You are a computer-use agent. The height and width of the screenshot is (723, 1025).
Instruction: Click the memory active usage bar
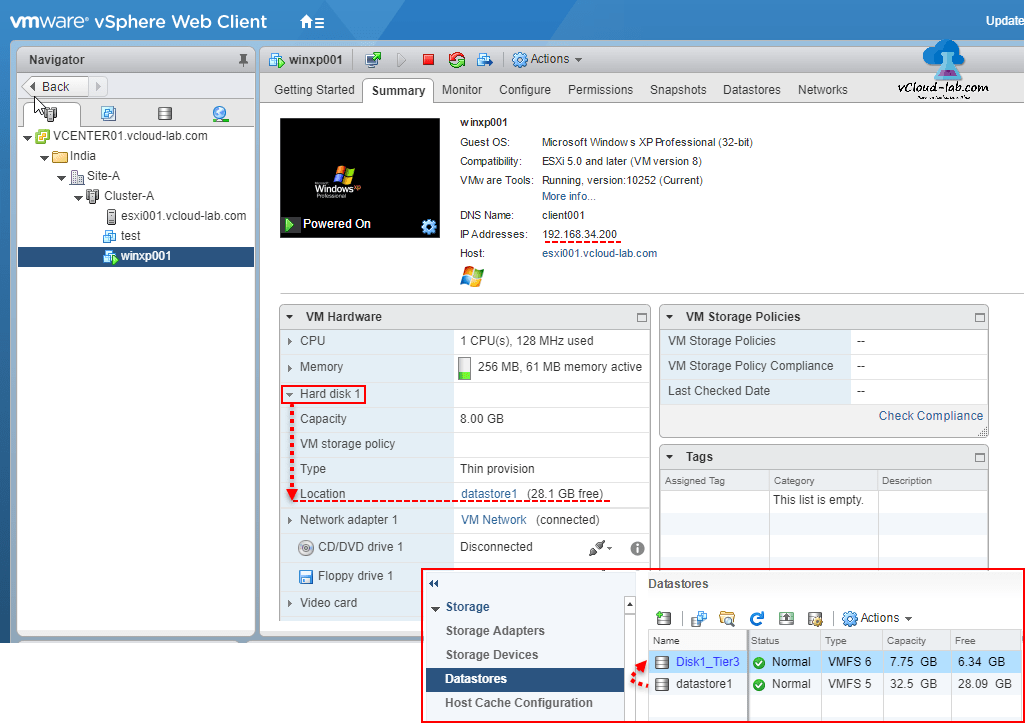464,368
